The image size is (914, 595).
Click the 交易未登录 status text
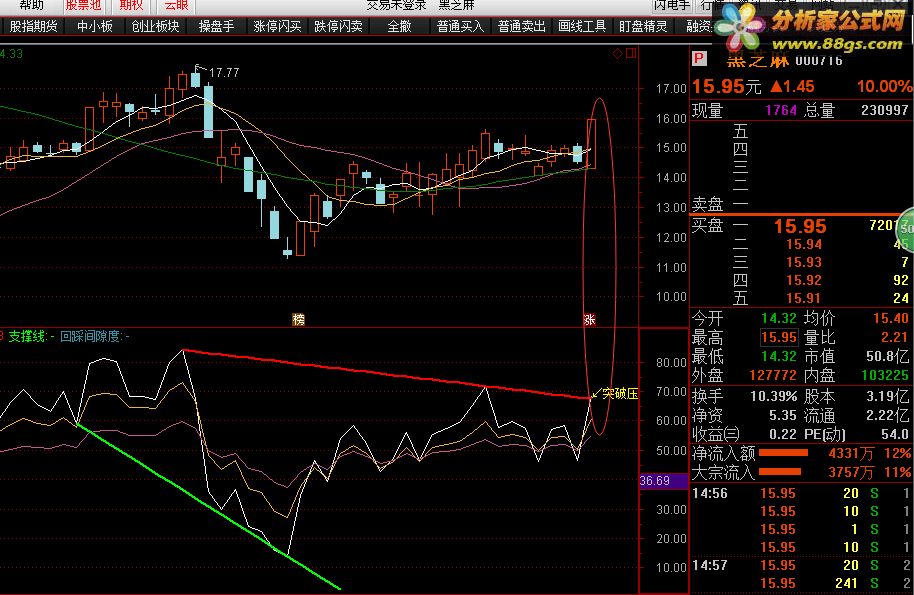(396, 5)
